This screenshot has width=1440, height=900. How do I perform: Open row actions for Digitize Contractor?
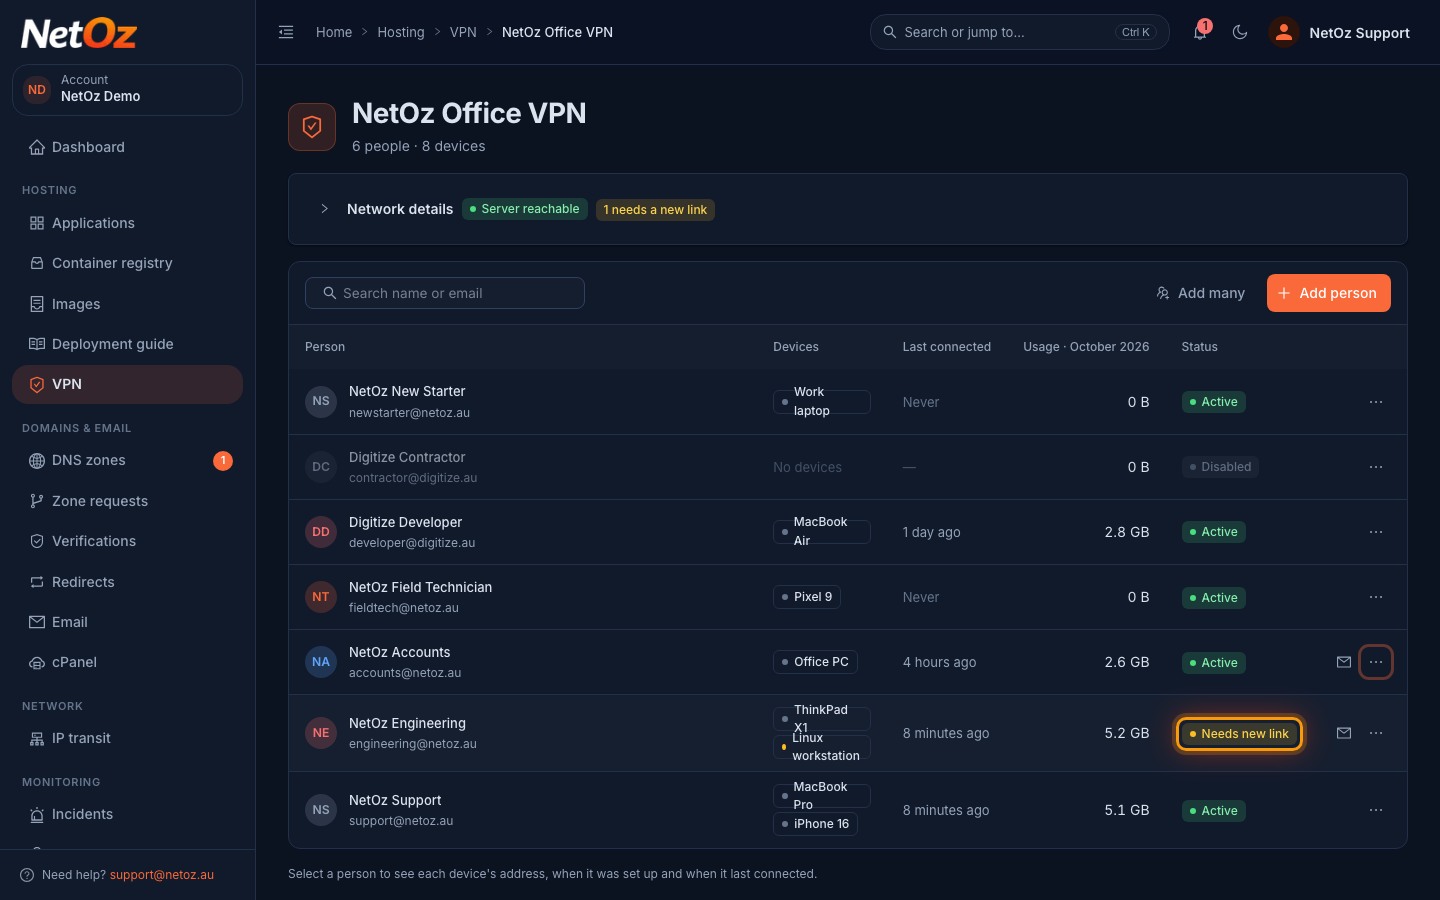[1376, 467]
